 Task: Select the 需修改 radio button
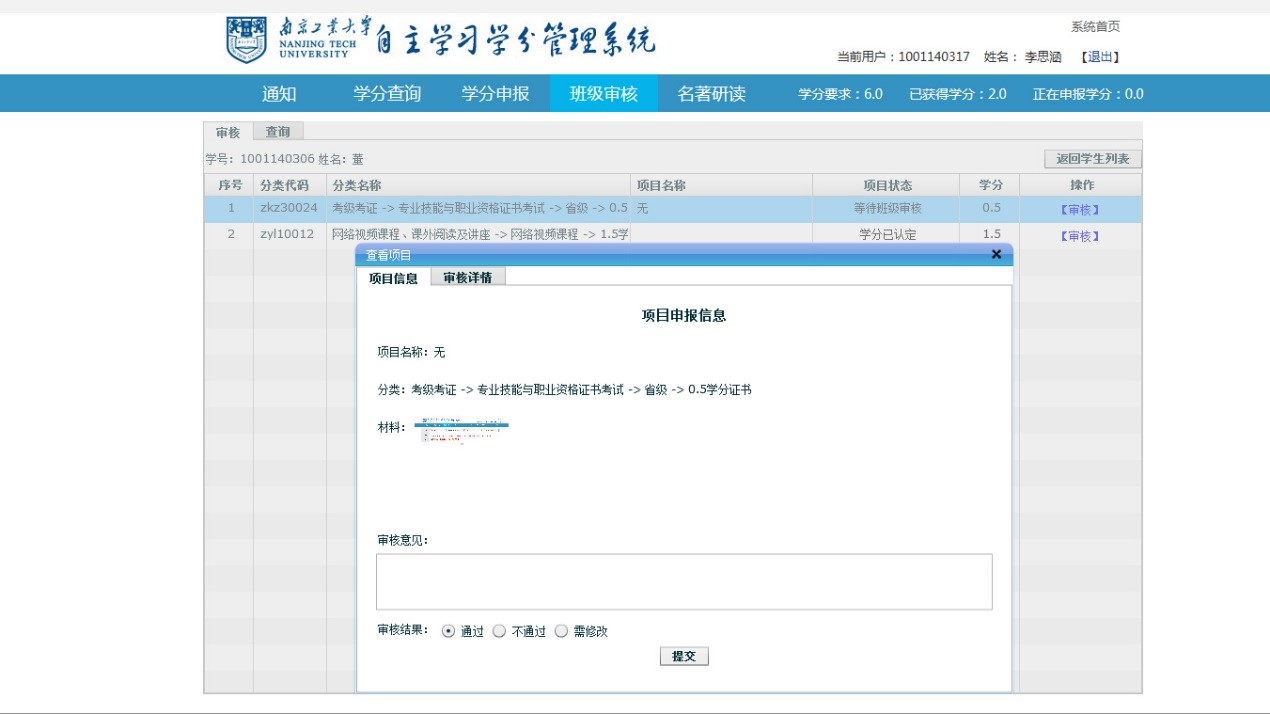click(561, 631)
